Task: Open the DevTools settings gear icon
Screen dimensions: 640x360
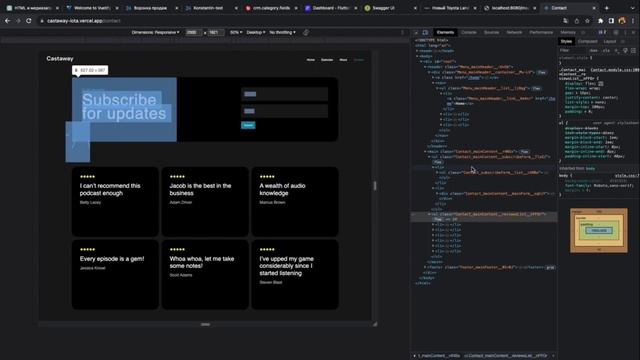Action: tap(616, 32)
